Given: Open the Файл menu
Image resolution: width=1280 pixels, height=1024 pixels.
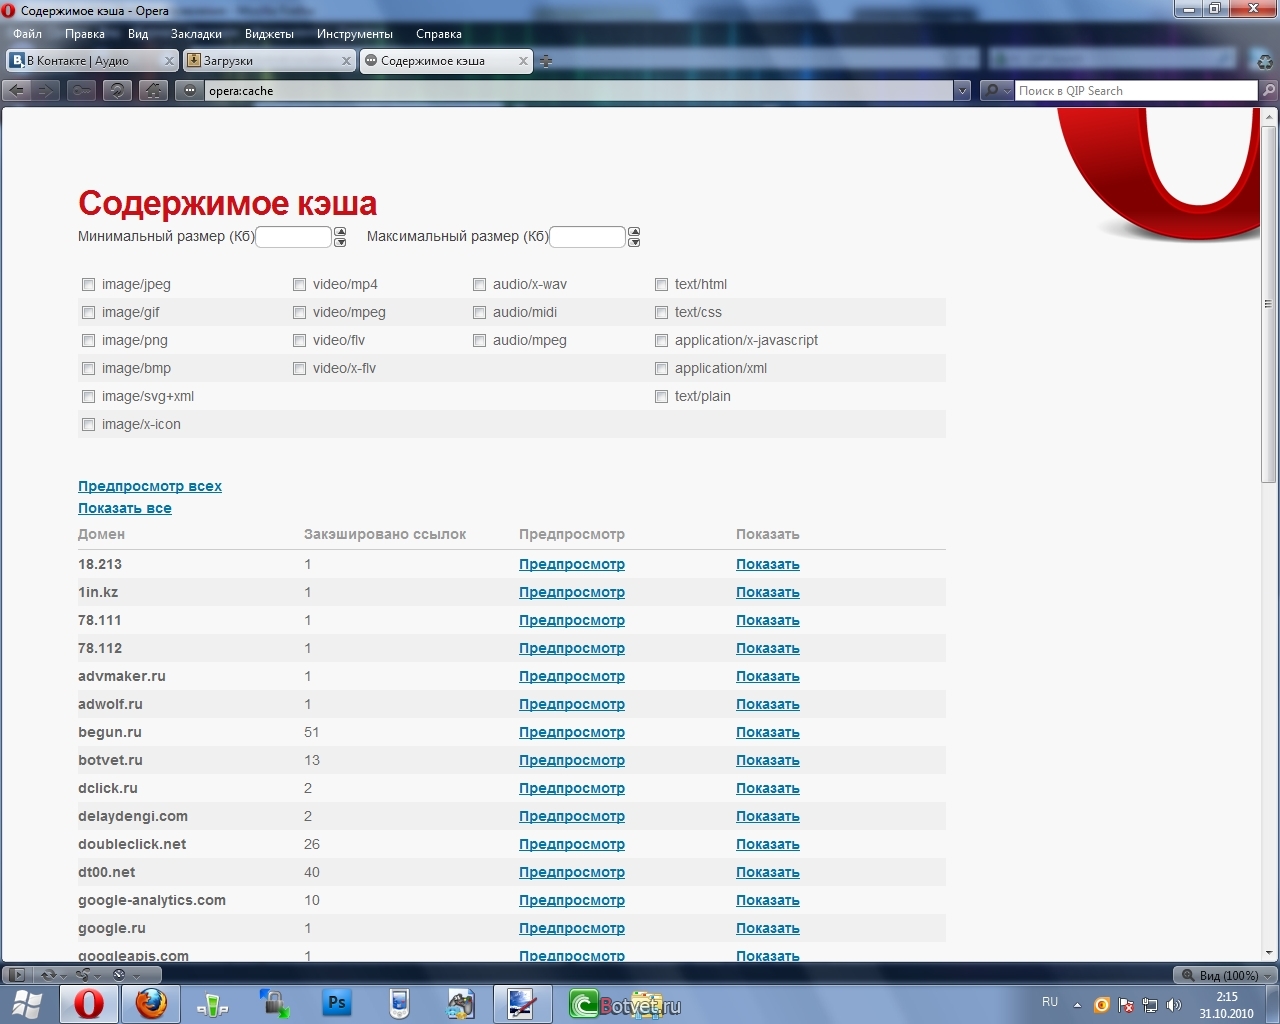Looking at the screenshot, I should (27, 34).
